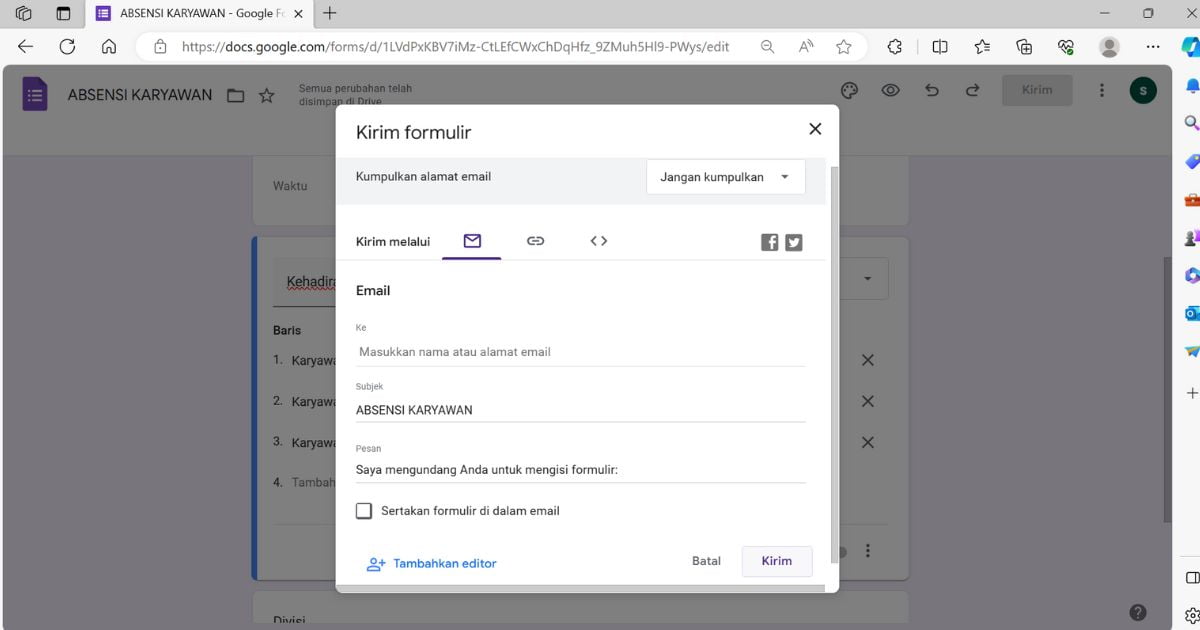Click the Kirim button in the header

(x=1037, y=90)
